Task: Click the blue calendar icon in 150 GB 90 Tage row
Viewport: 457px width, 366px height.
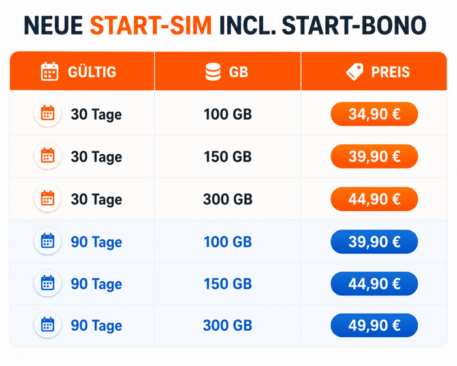Action: [48, 283]
